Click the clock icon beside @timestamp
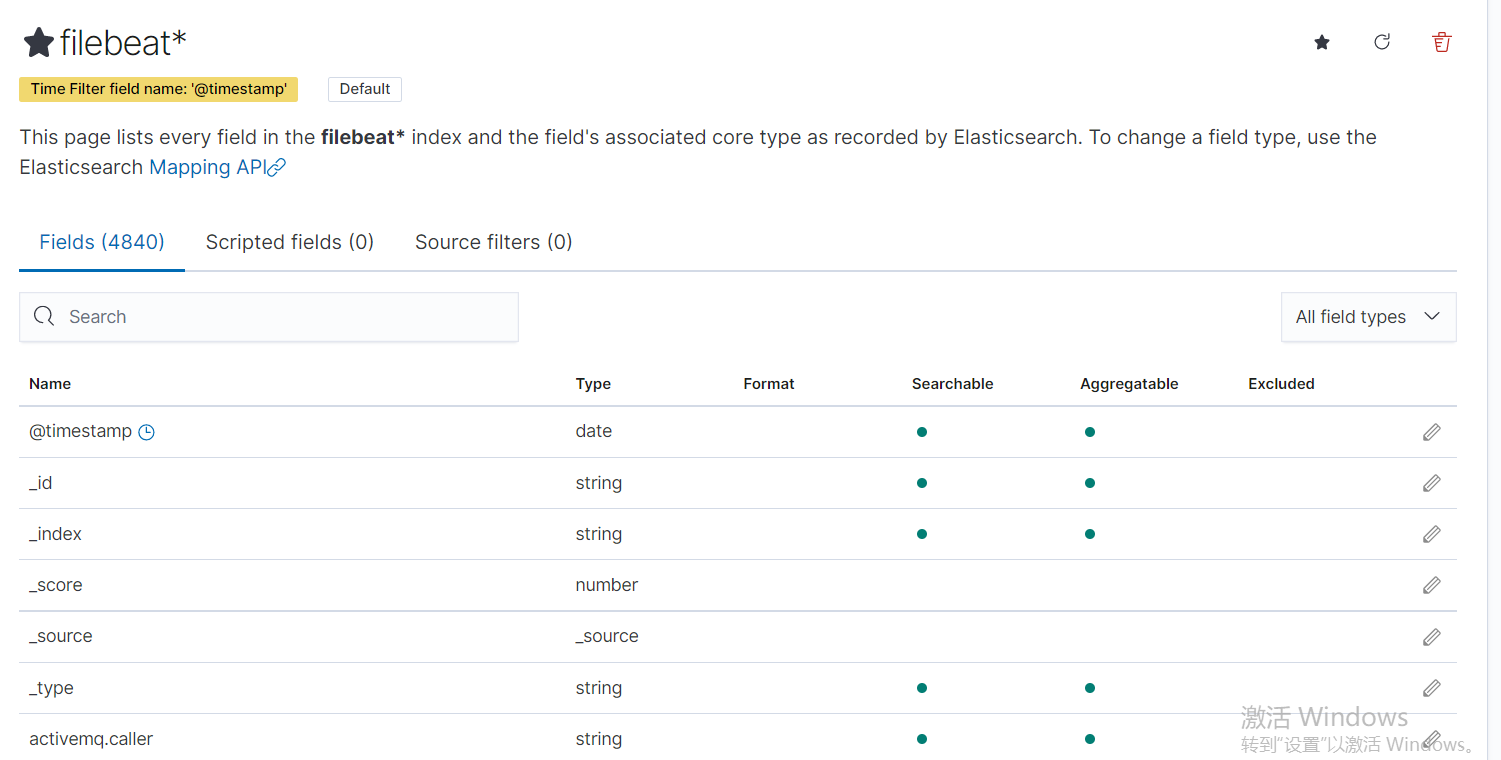This screenshot has height=760, width=1501. [x=146, y=432]
